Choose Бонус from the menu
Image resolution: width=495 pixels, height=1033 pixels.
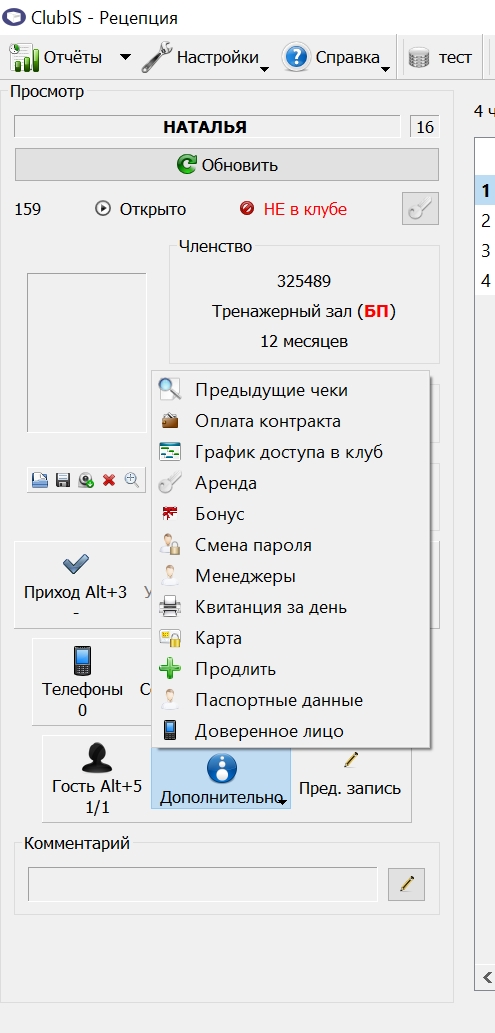tap(291, 514)
